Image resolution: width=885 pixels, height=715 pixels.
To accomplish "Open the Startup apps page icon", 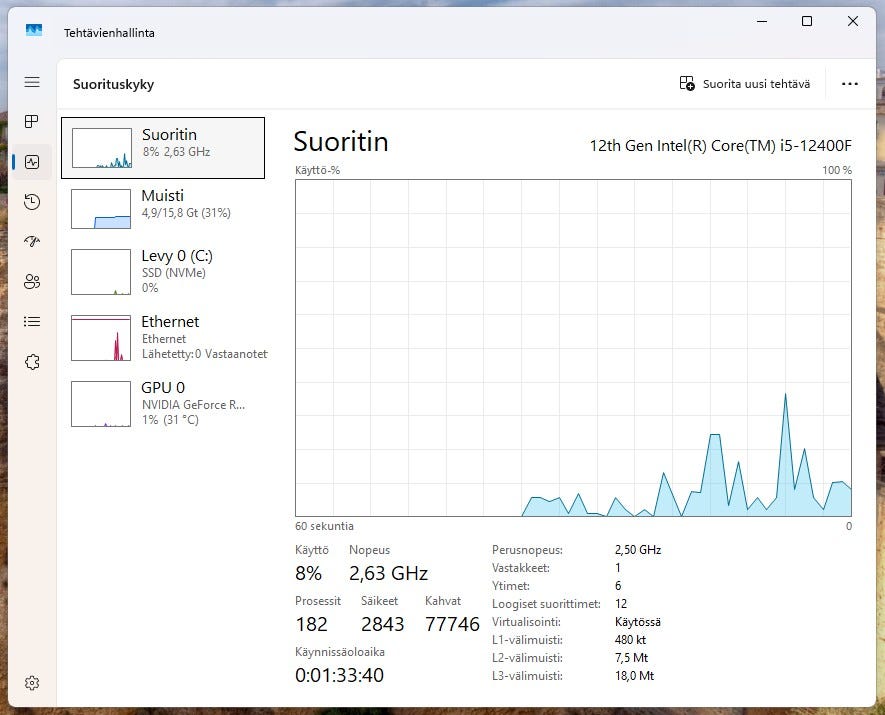I will [32, 242].
